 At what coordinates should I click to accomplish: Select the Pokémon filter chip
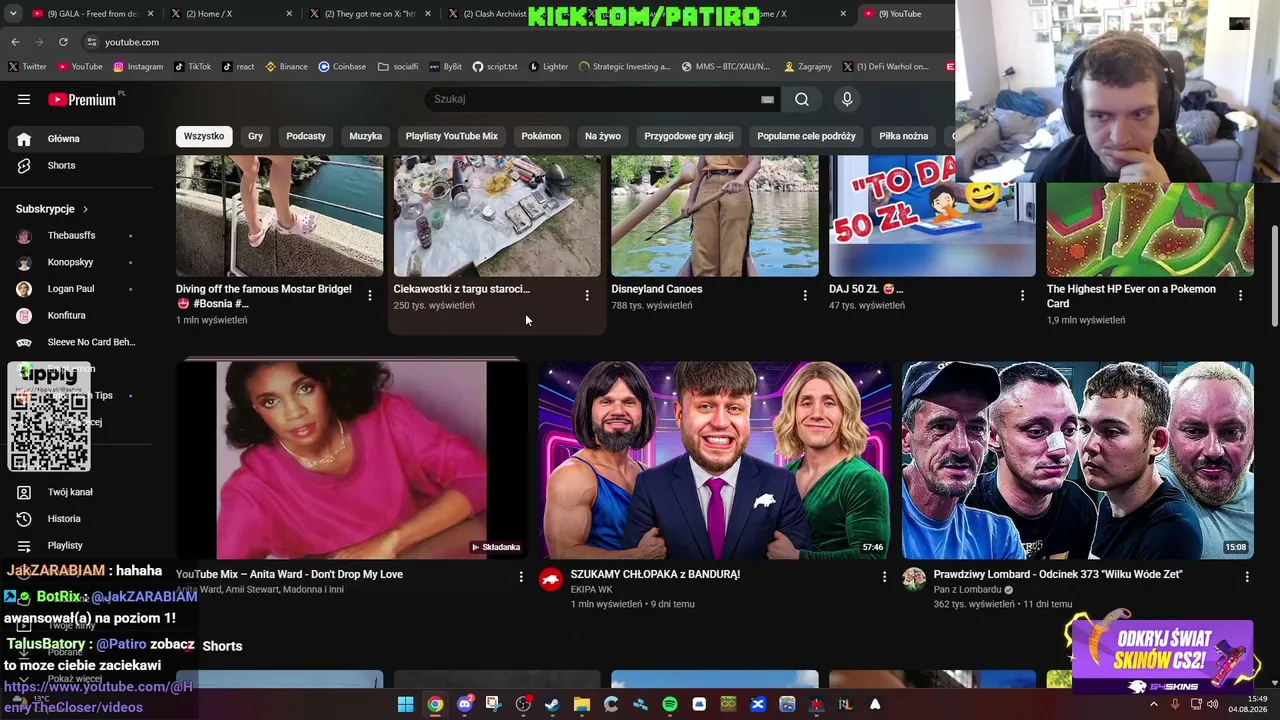click(541, 136)
